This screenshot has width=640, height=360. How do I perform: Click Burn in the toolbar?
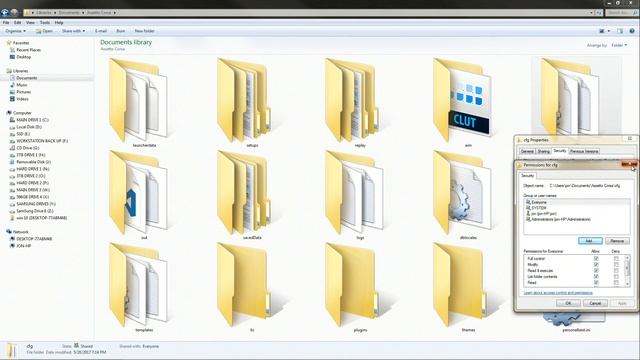[x=121, y=31]
